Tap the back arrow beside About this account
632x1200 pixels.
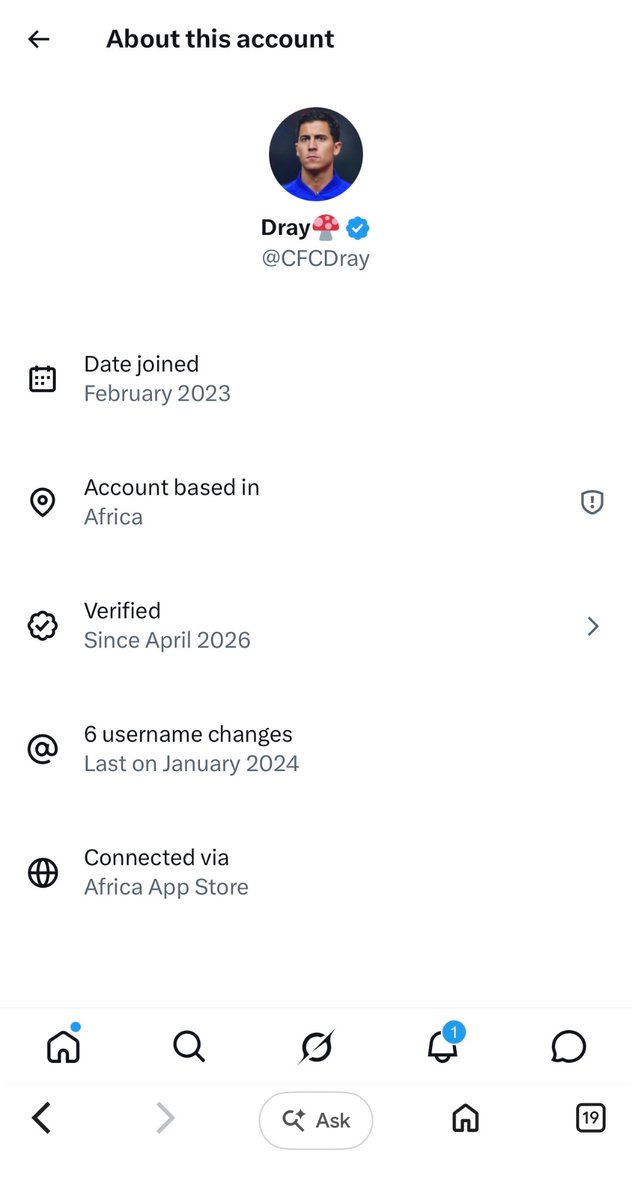39,39
